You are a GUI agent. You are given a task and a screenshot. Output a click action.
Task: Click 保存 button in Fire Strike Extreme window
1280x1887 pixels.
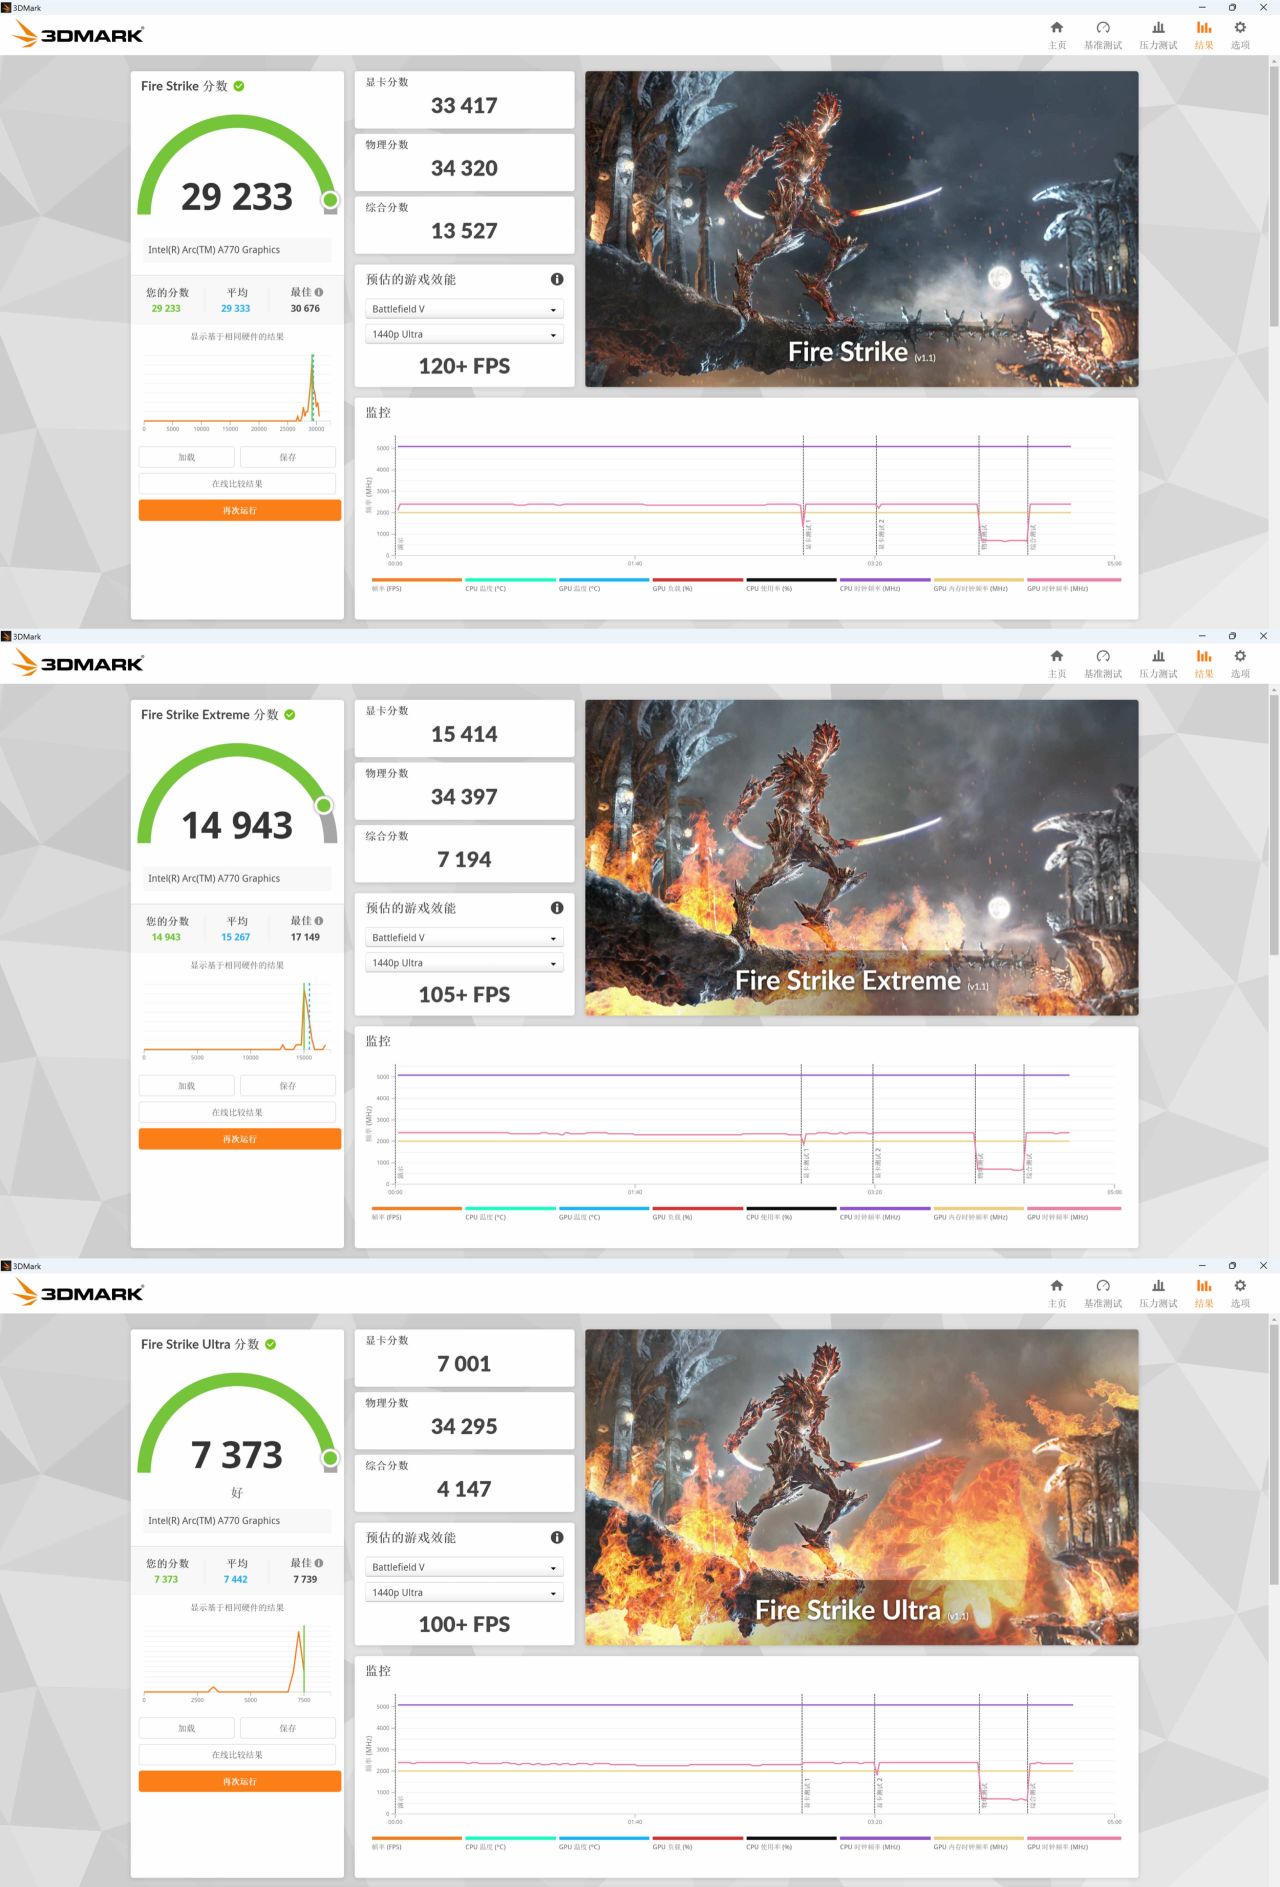pos(288,1086)
